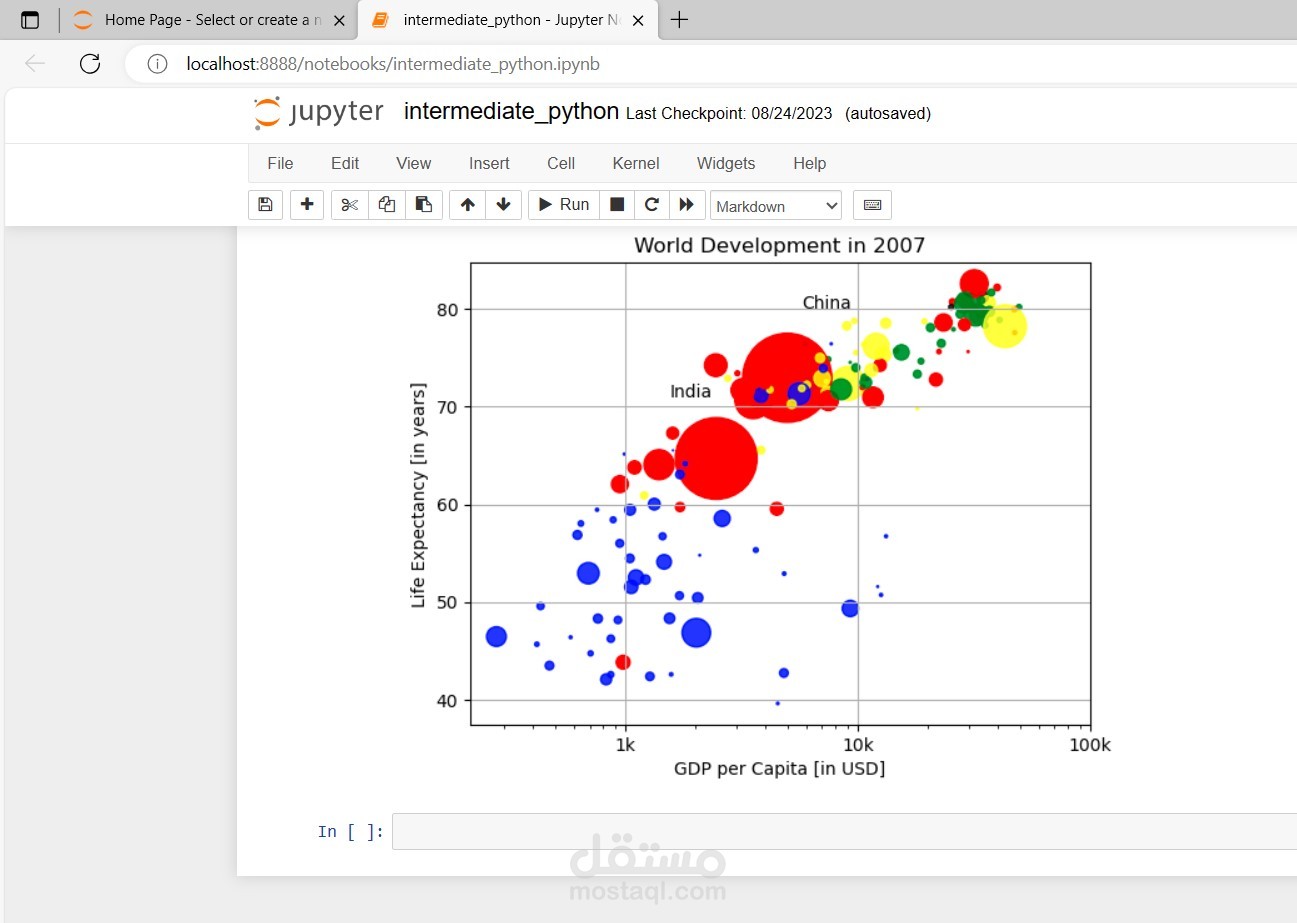Run the selected cell
The width and height of the screenshot is (1297, 923).
[564, 205]
